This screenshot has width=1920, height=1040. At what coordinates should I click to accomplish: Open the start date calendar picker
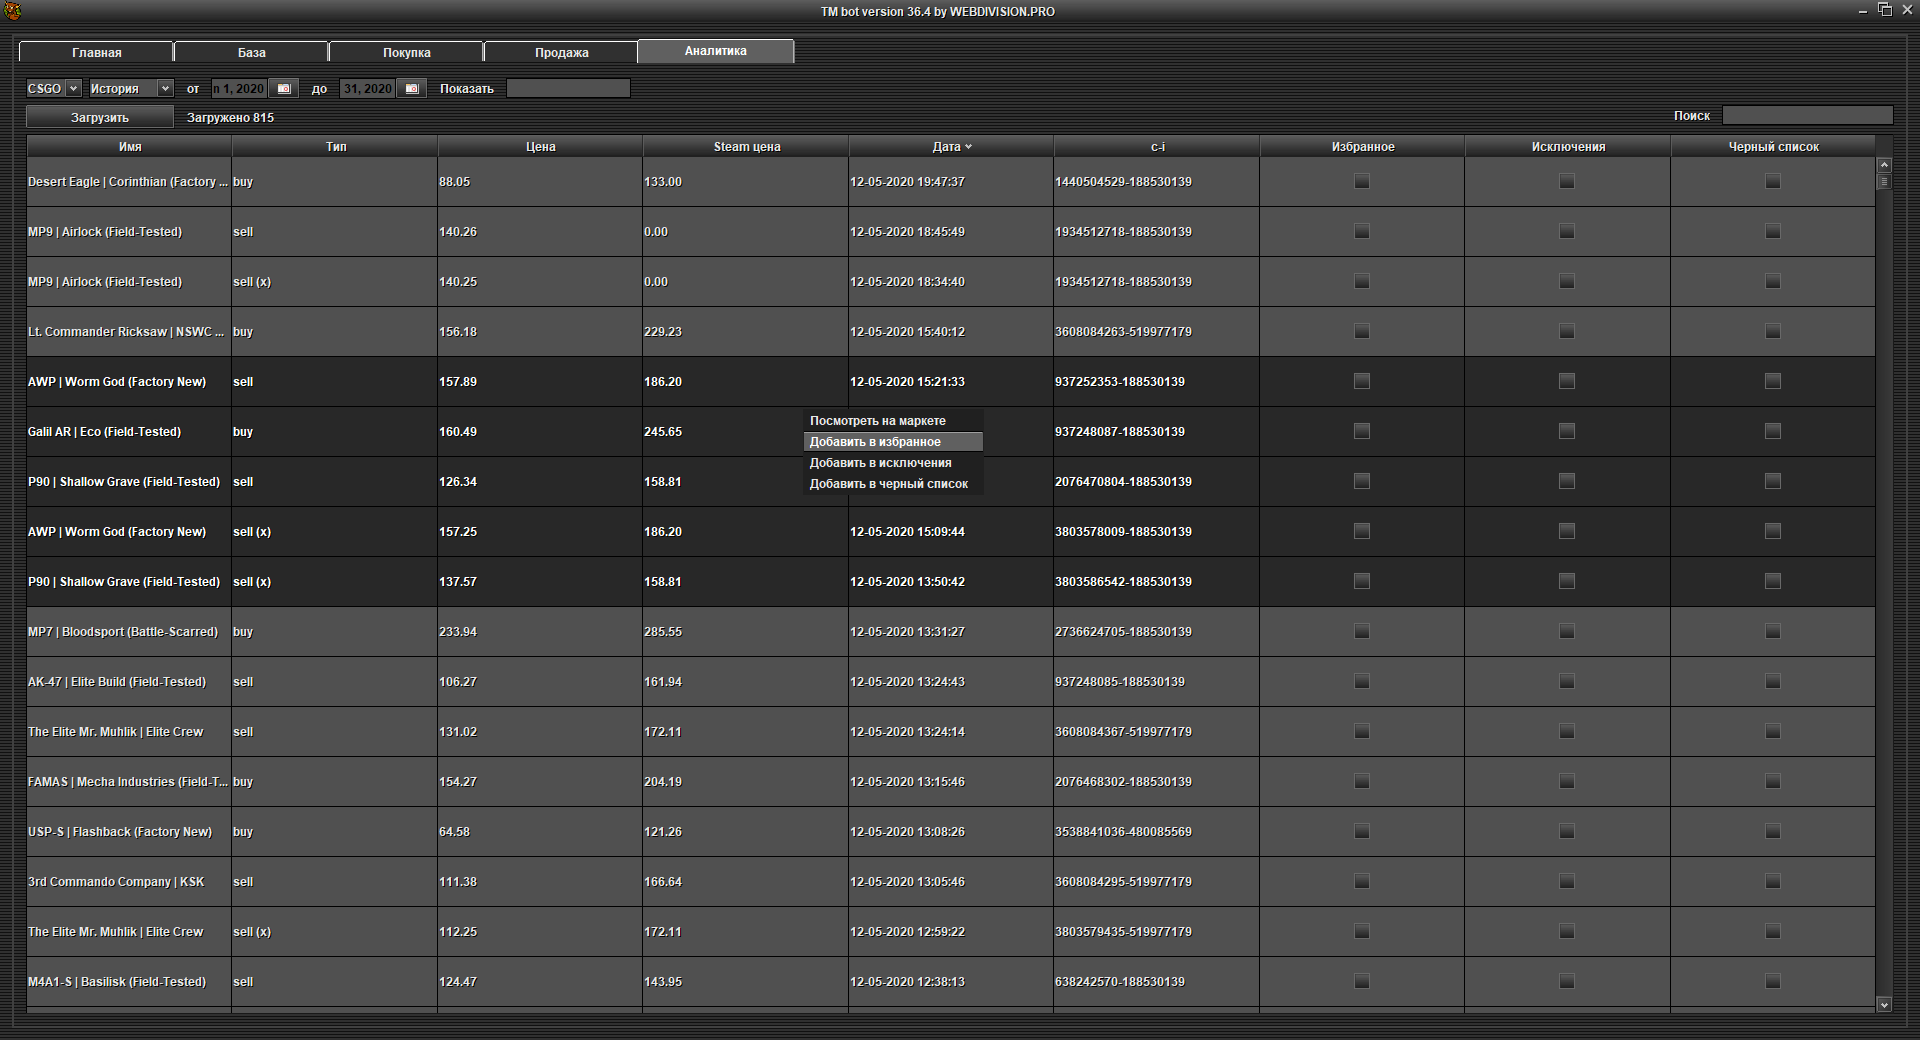(284, 89)
